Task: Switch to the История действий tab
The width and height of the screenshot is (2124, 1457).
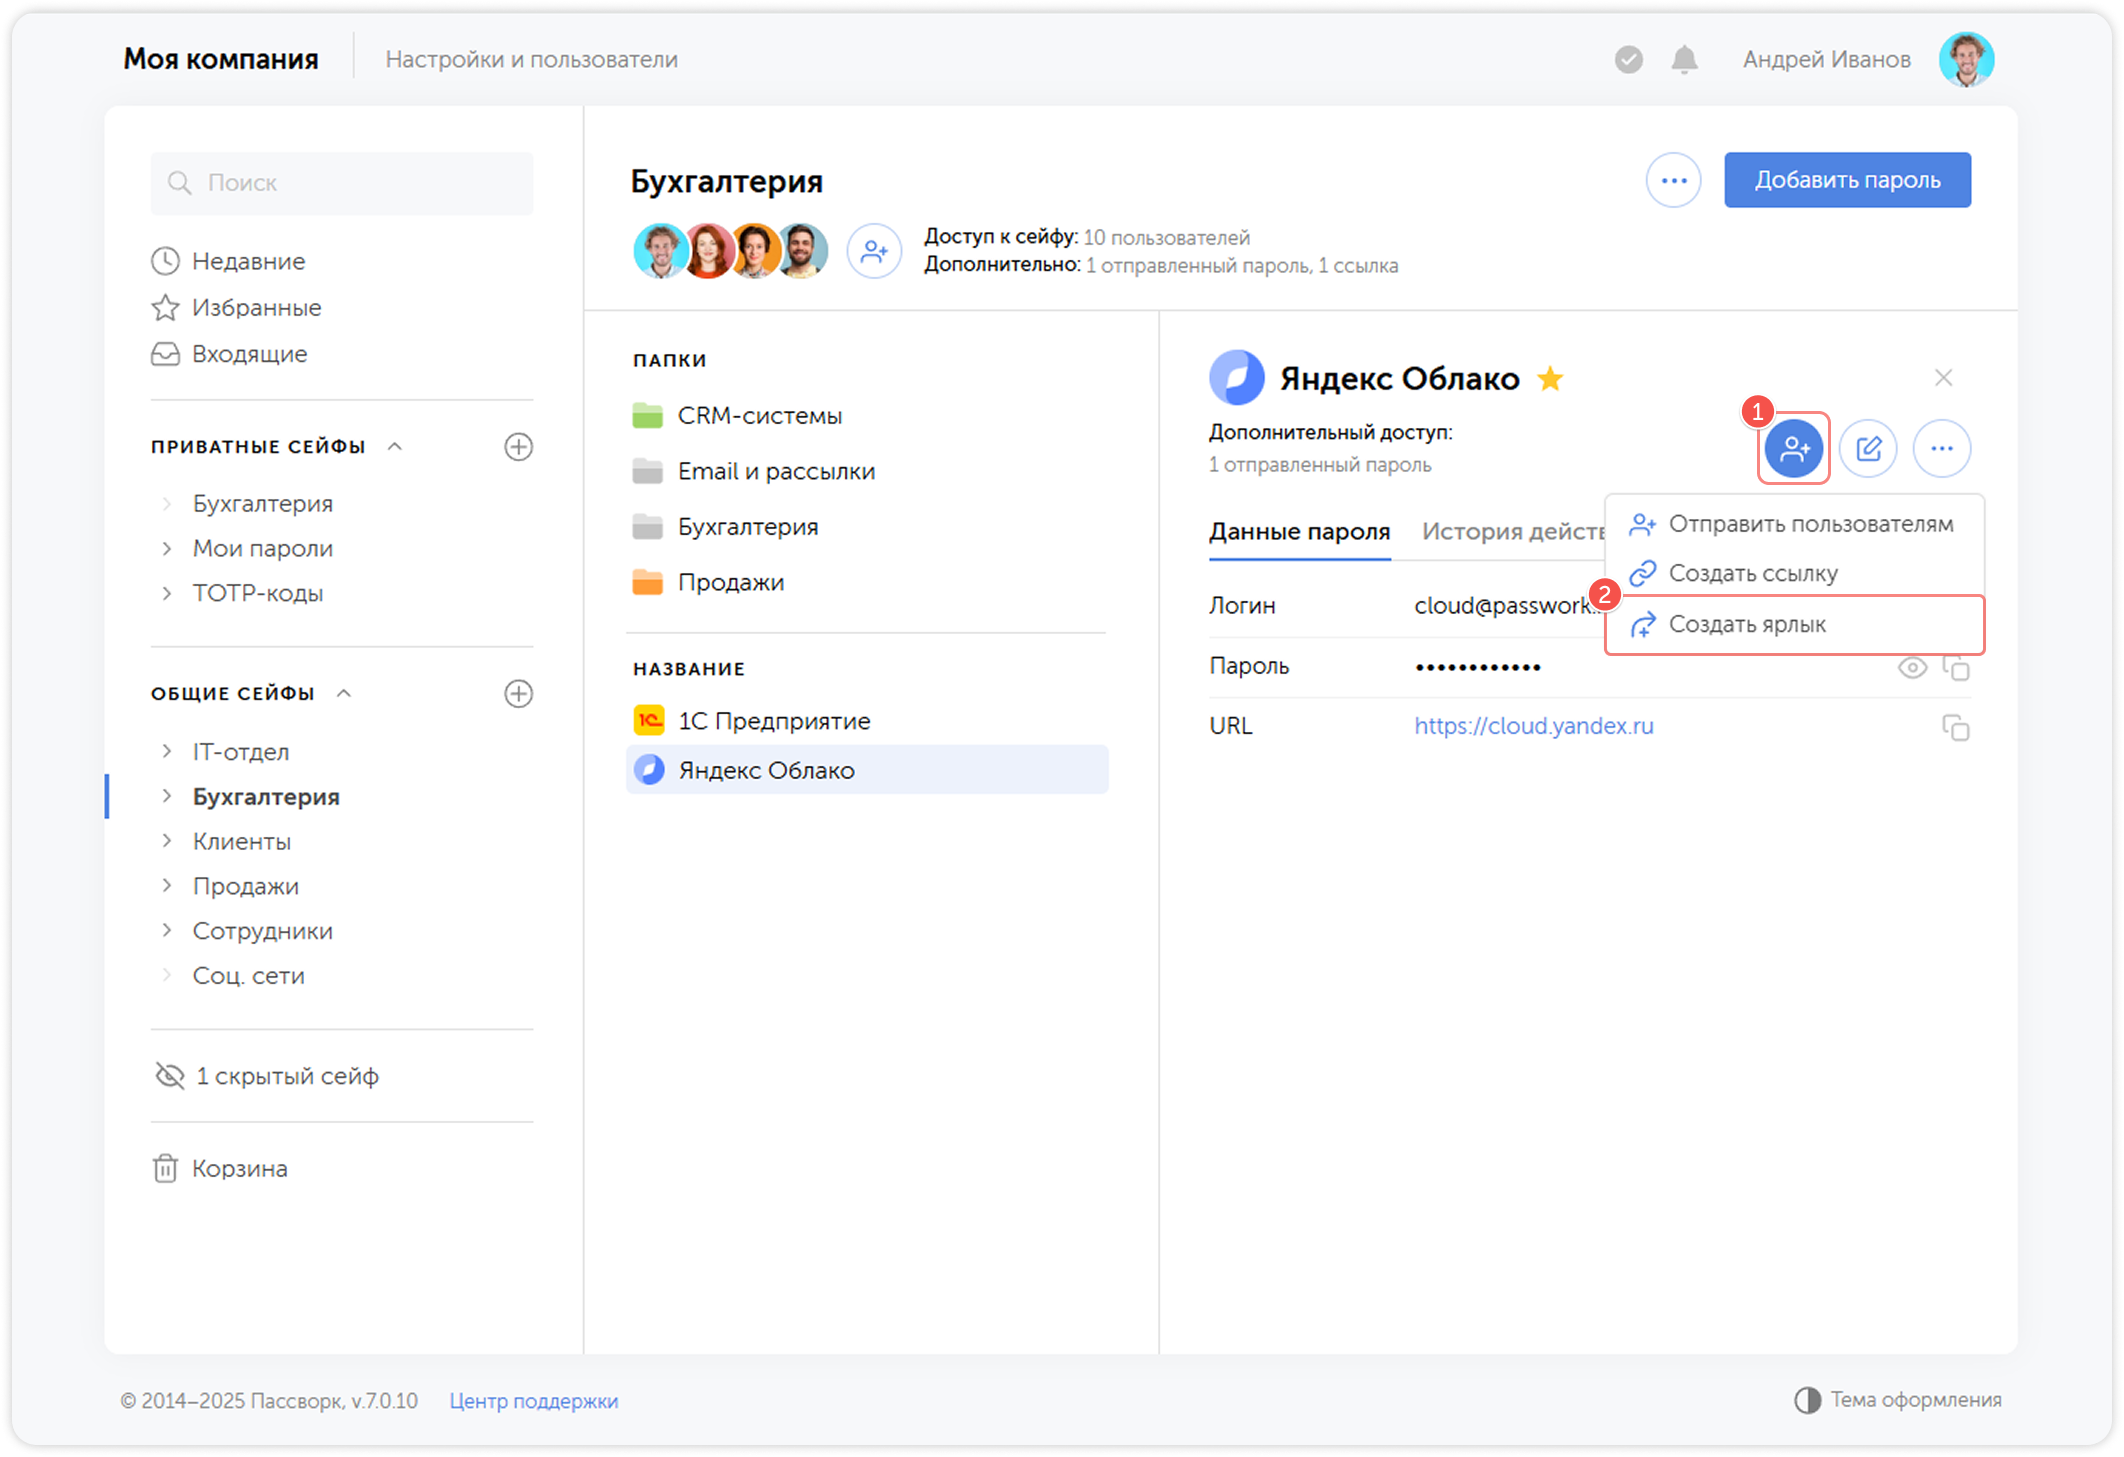Action: [x=1513, y=531]
